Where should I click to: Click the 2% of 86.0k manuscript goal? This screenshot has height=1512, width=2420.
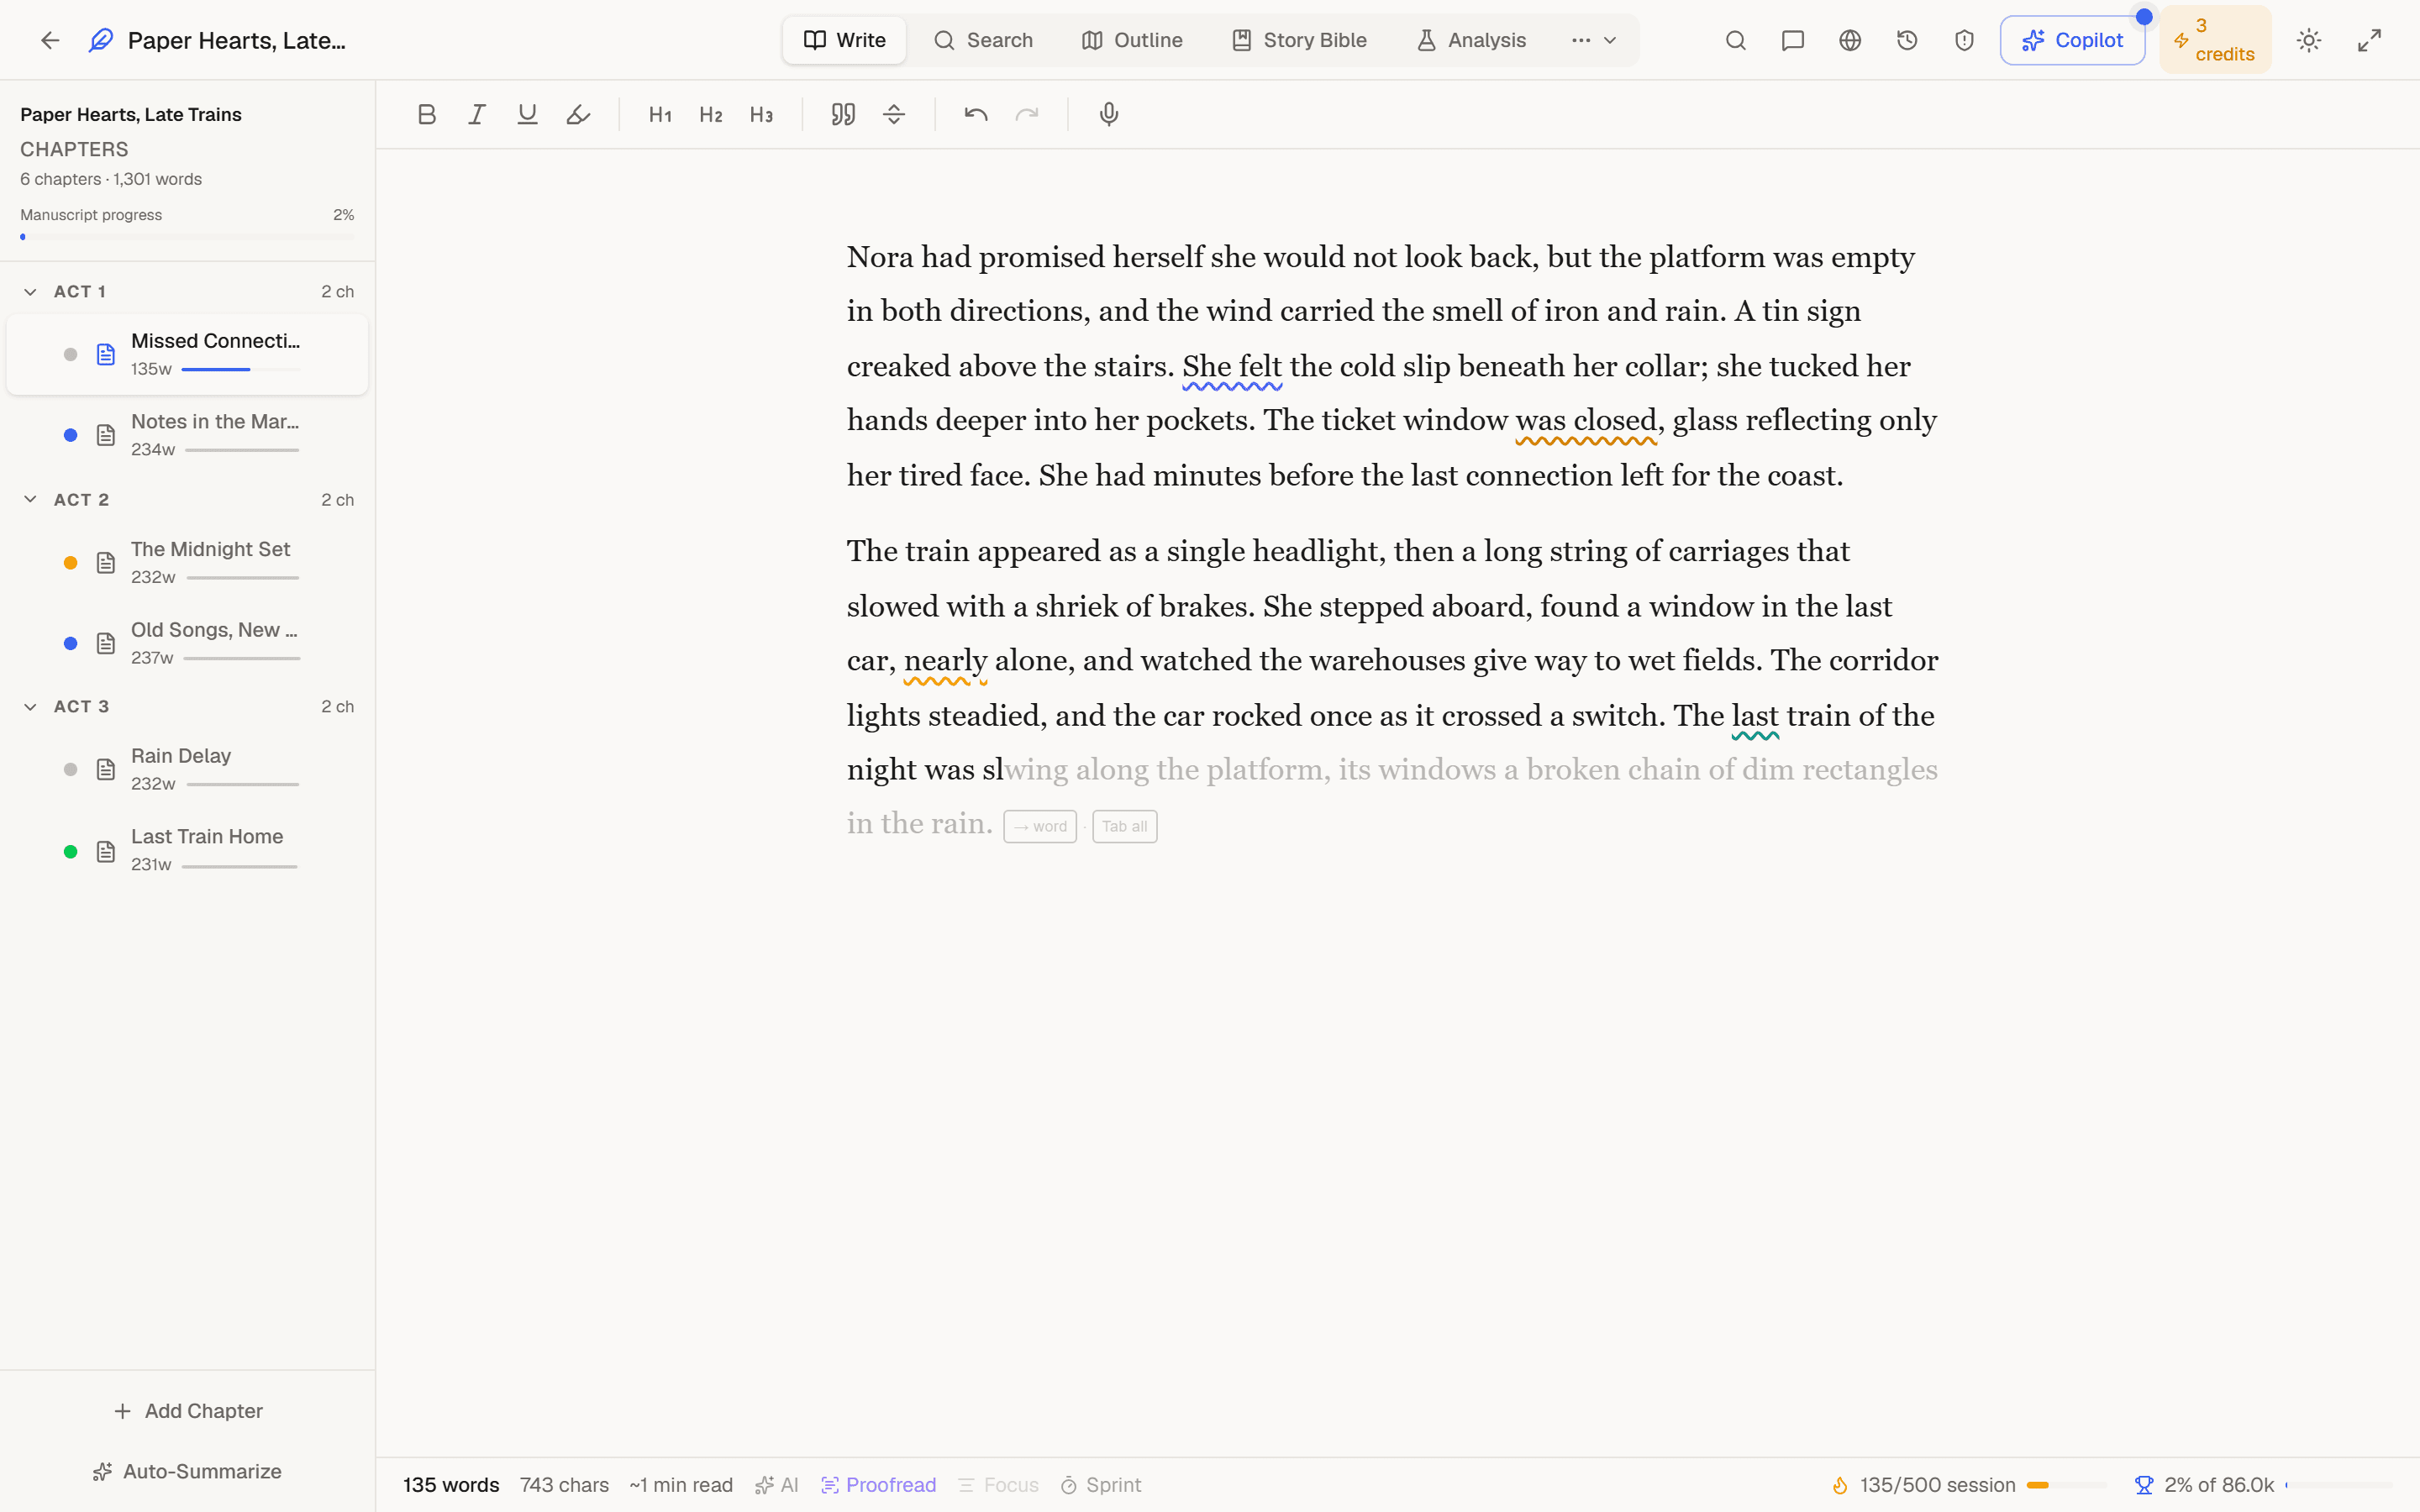[x=2262, y=1485]
